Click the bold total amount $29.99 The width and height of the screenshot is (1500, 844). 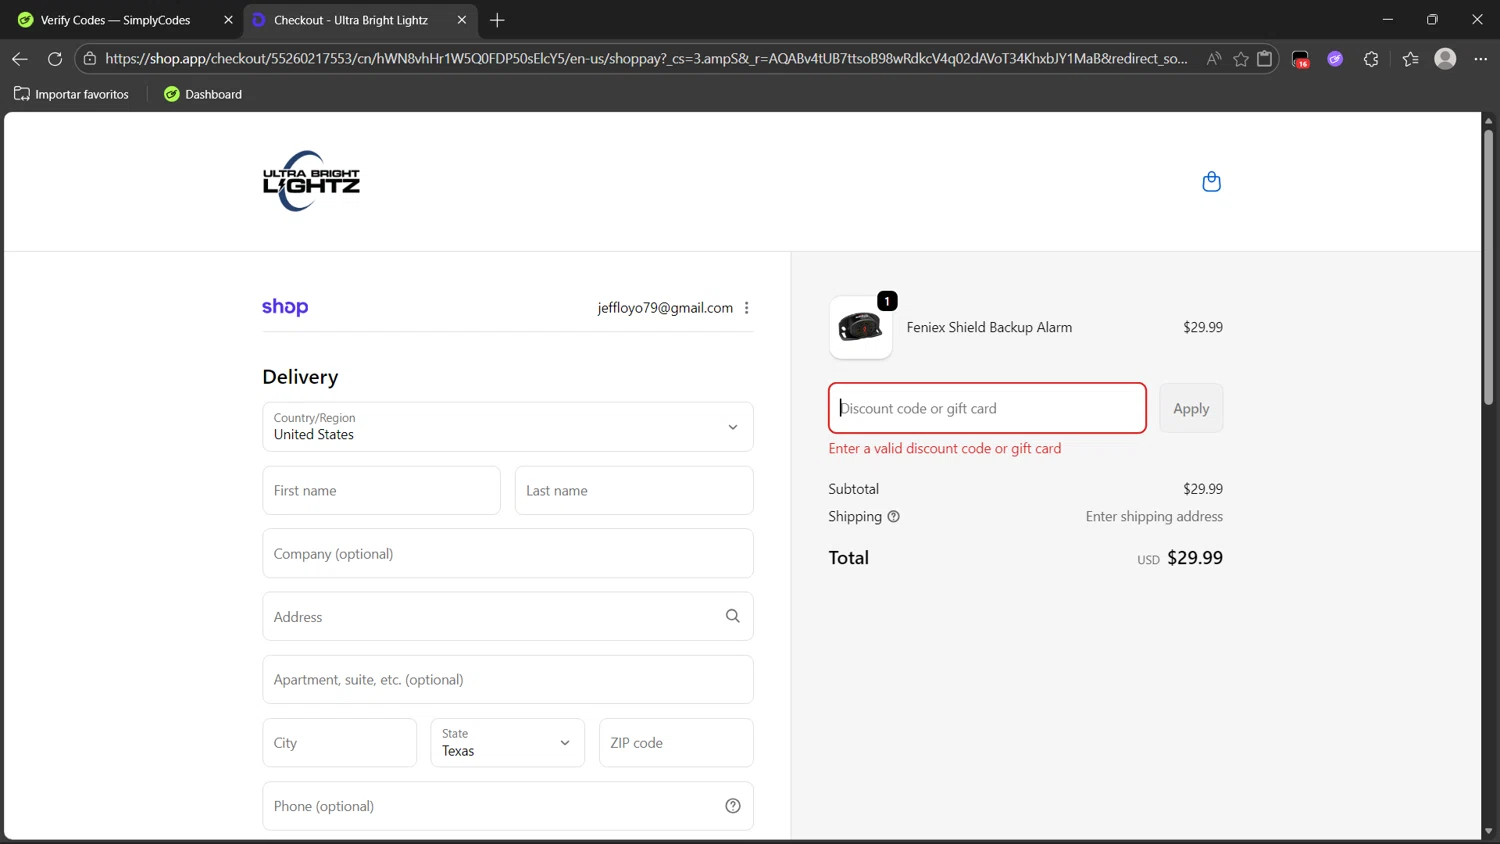click(1195, 558)
